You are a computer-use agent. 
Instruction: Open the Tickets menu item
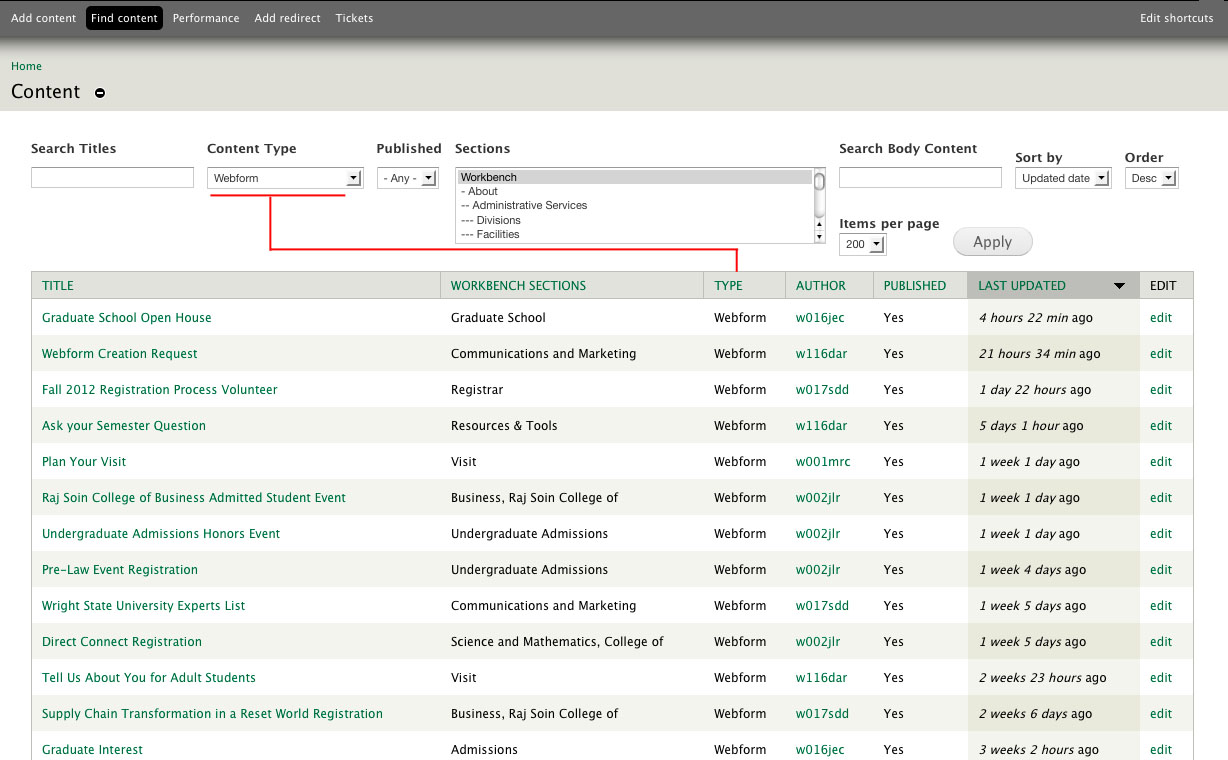click(354, 17)
